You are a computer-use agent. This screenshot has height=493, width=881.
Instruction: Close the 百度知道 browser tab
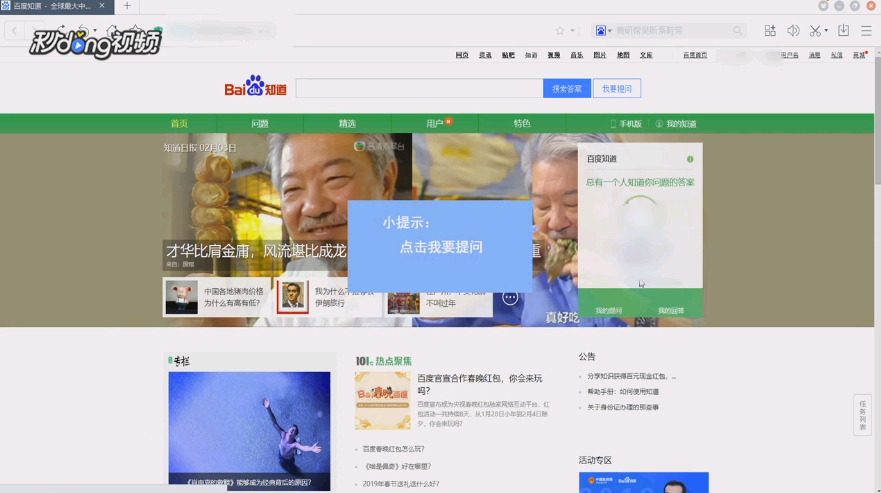click(x=102, y=6)
